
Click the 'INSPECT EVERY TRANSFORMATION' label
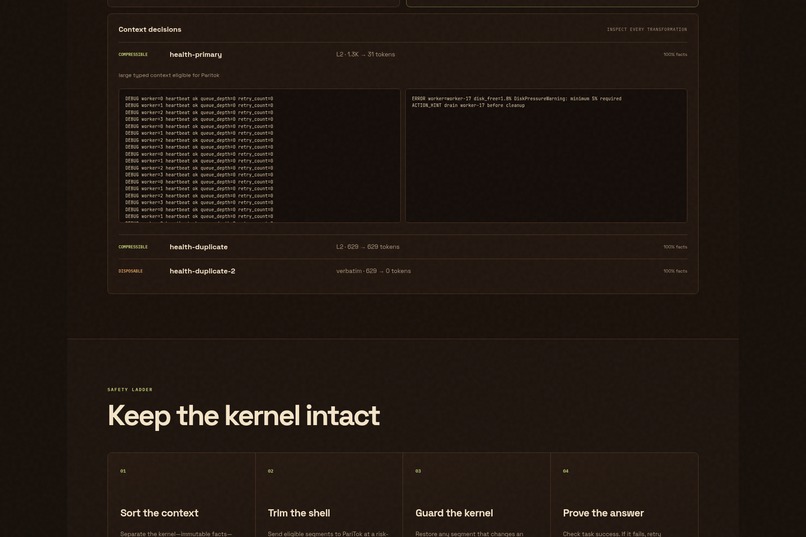[x=647, y=29]
